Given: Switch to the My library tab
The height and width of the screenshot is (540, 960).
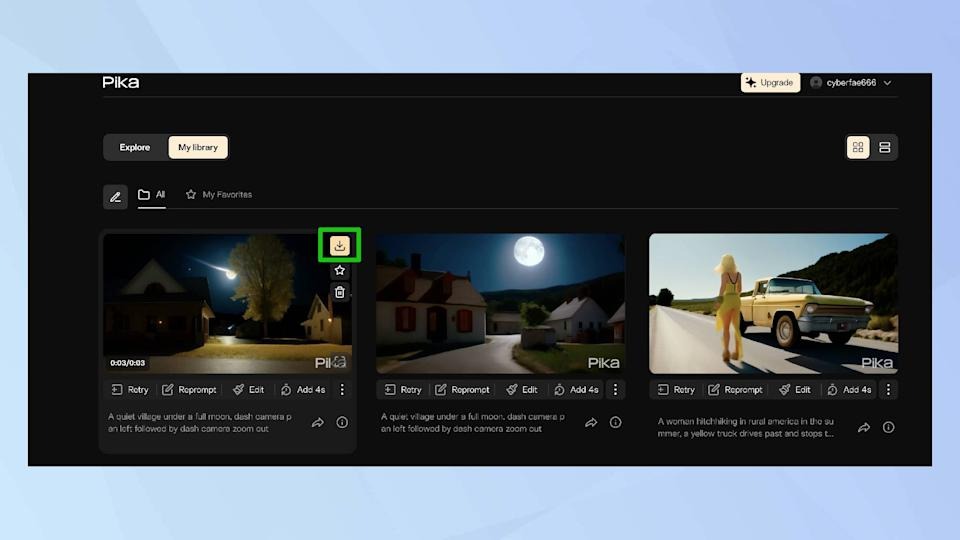Looking at the screenshot, I should coord(198,148).
